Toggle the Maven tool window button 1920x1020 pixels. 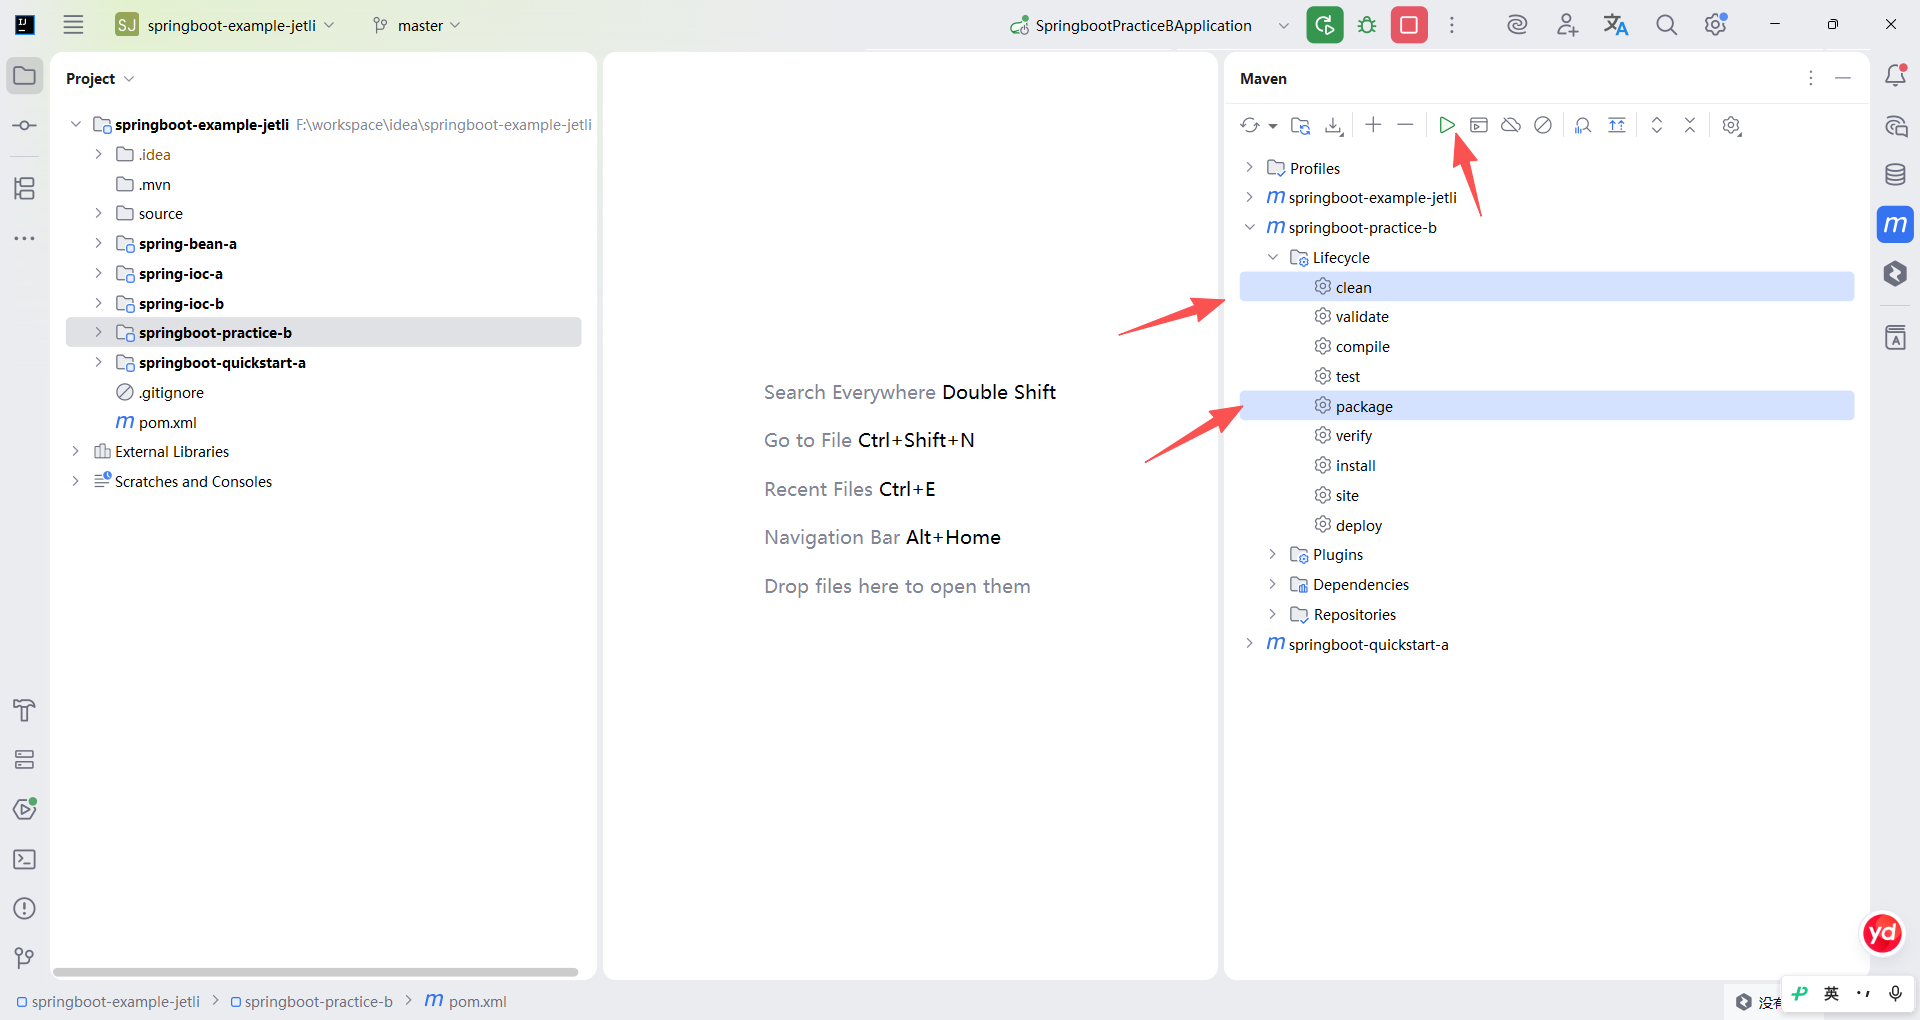(x=1895, y=224)
